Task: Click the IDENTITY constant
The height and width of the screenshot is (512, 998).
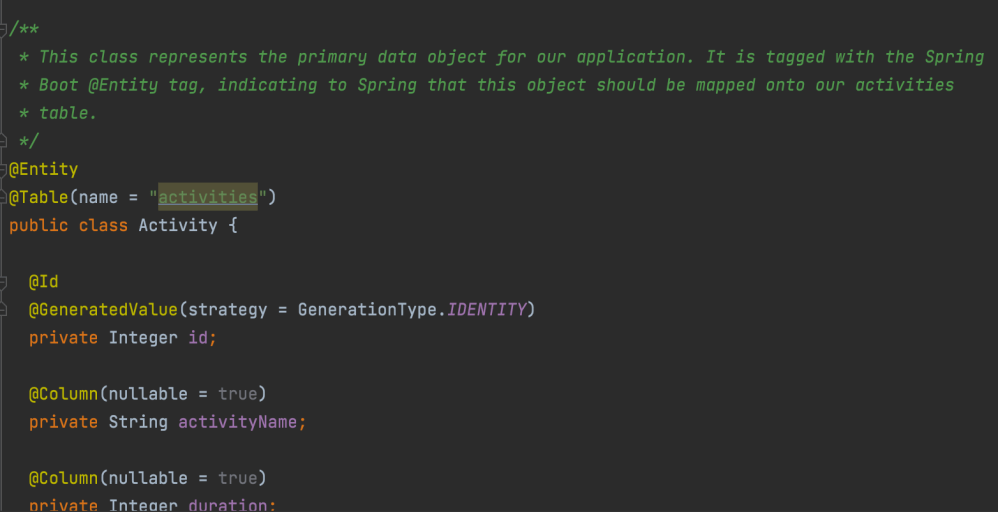Action: (x=486, y=310)
